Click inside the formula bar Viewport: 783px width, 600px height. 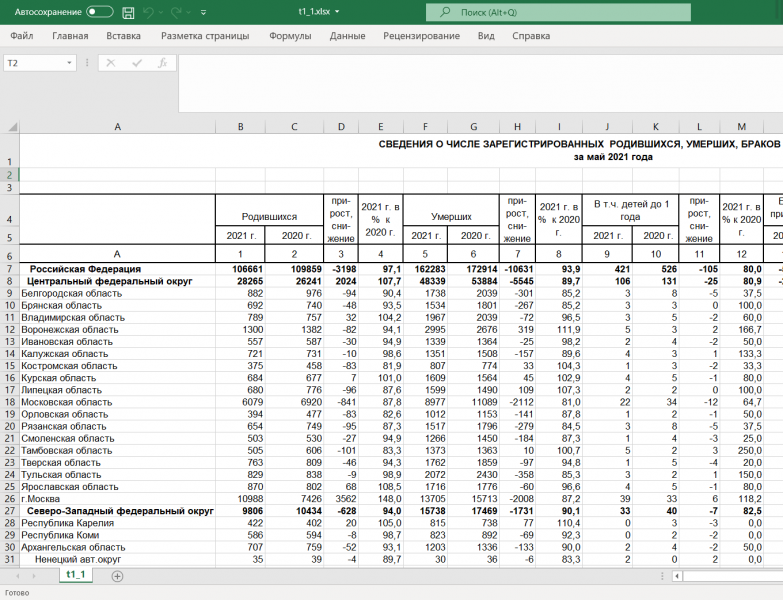480,83
